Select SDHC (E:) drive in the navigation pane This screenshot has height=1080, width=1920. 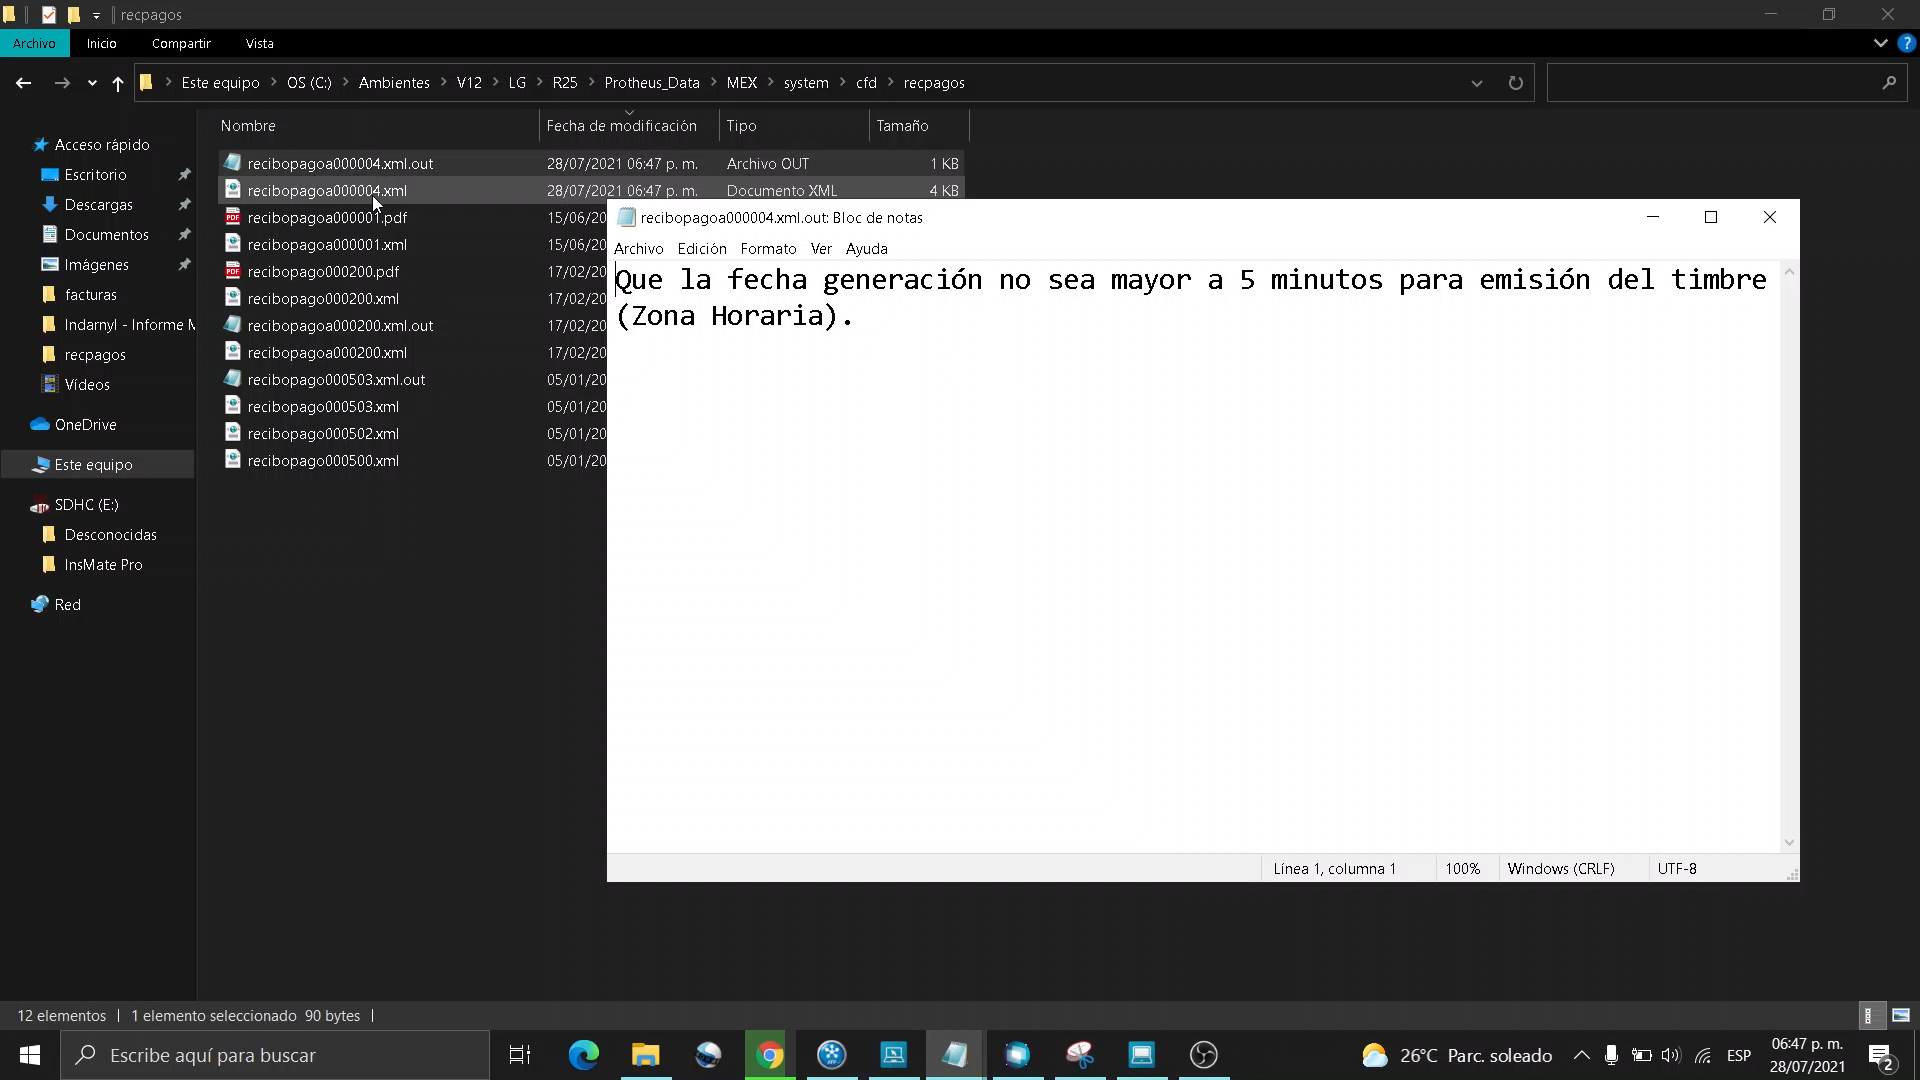pos(86,505)
